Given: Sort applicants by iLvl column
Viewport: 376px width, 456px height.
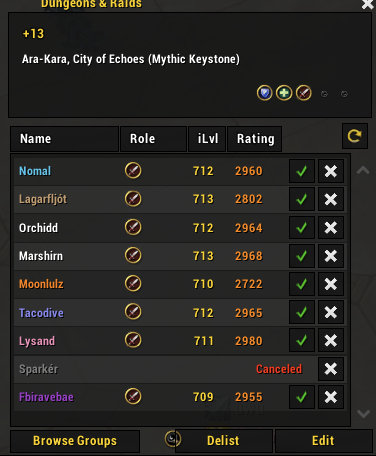Looking at the screenshot, I should point(207,139).
